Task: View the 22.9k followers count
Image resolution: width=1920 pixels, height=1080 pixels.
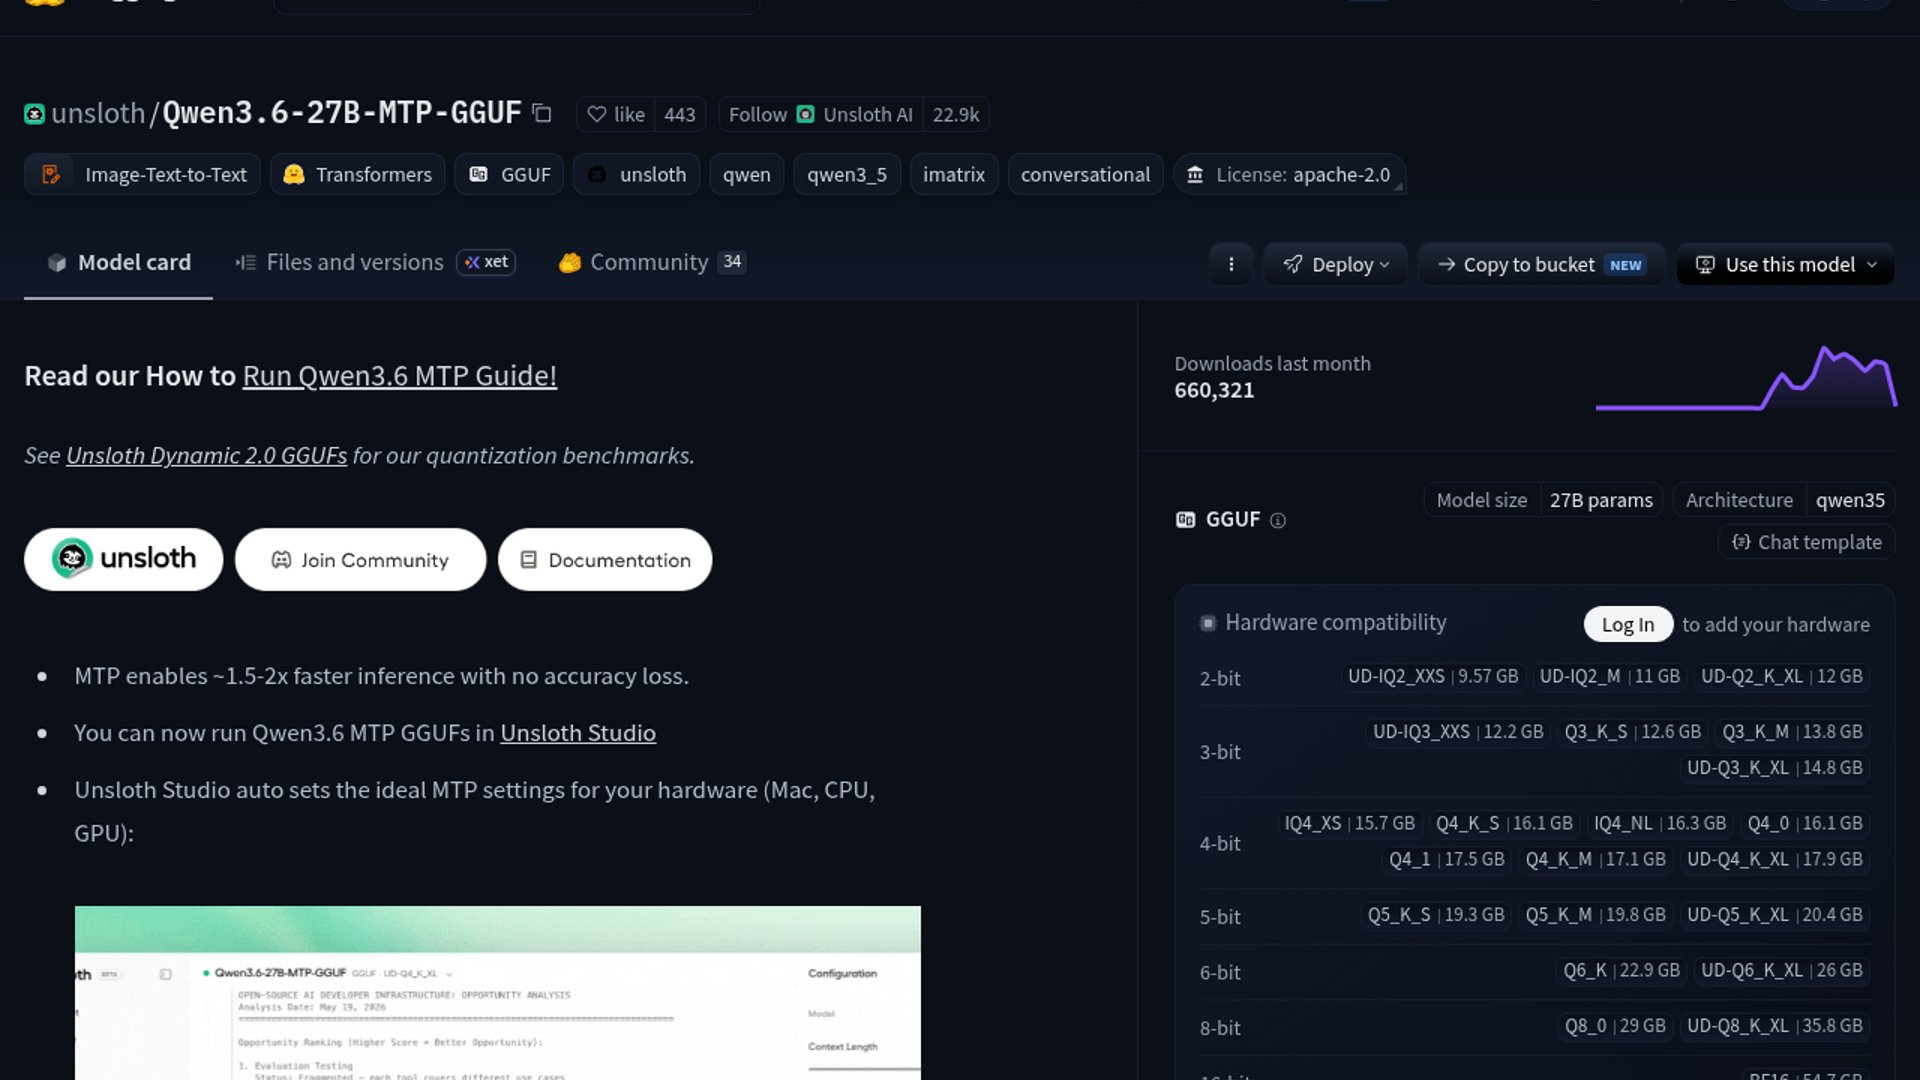Action: pyautogui.click(x=956, y=114)
